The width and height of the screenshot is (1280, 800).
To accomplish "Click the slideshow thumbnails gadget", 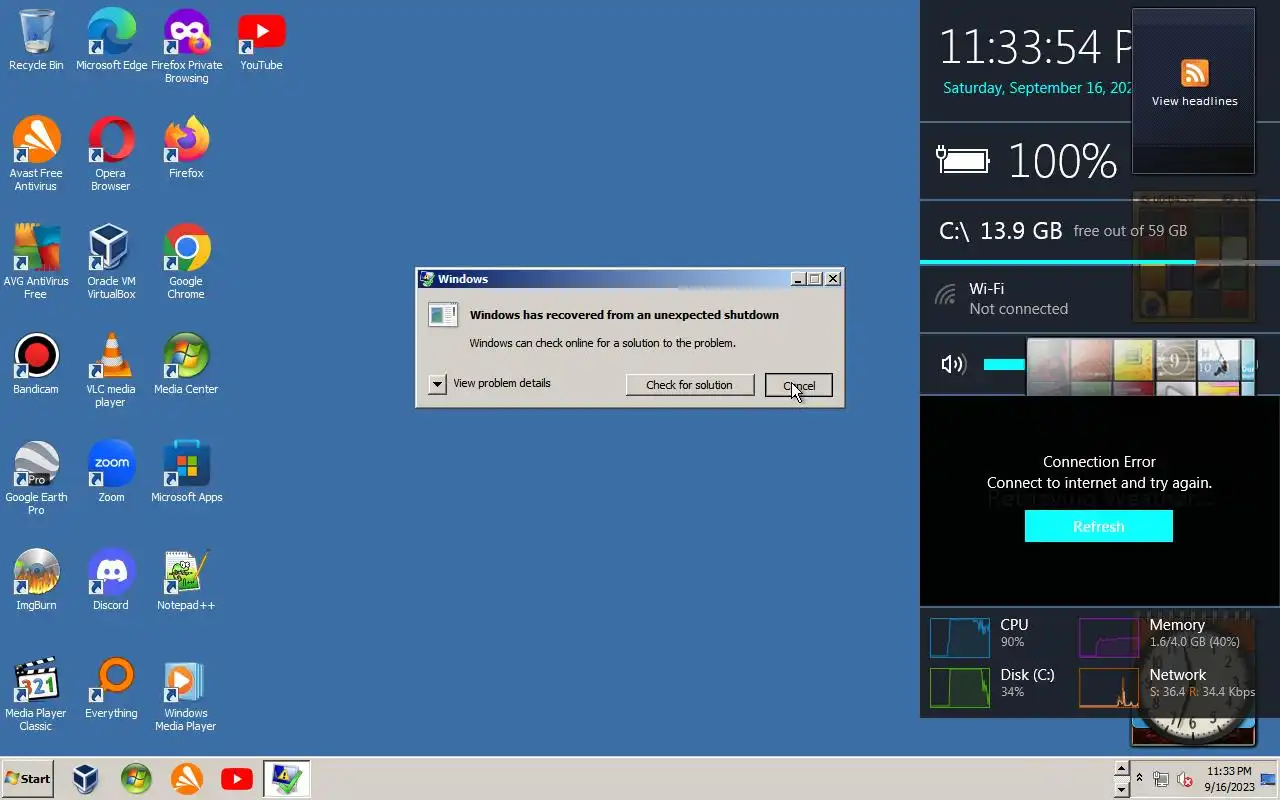I will click(1140, 367).
